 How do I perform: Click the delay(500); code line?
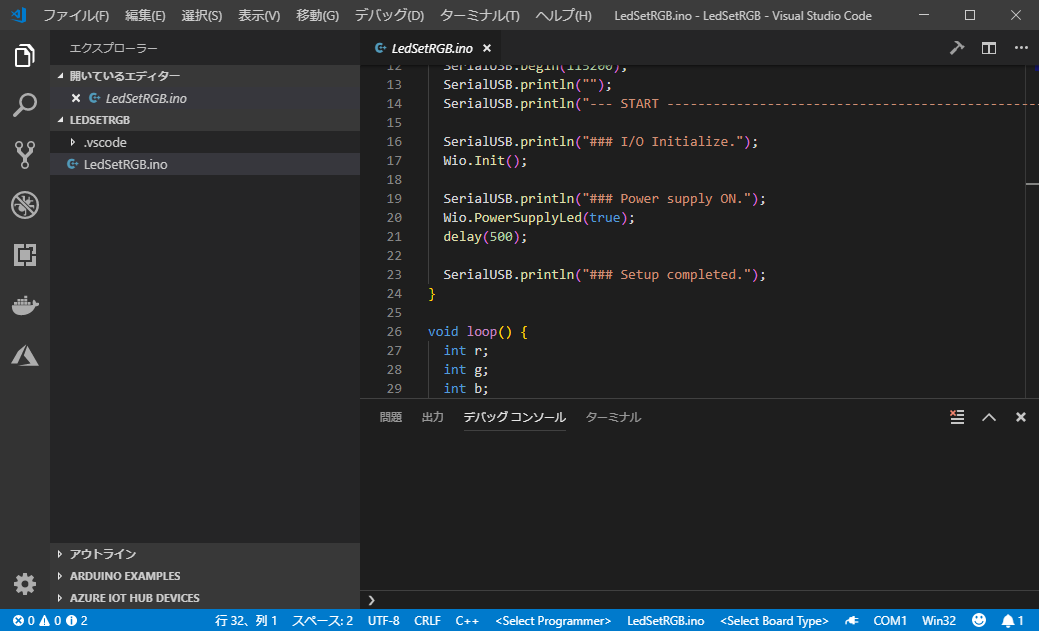485,237
